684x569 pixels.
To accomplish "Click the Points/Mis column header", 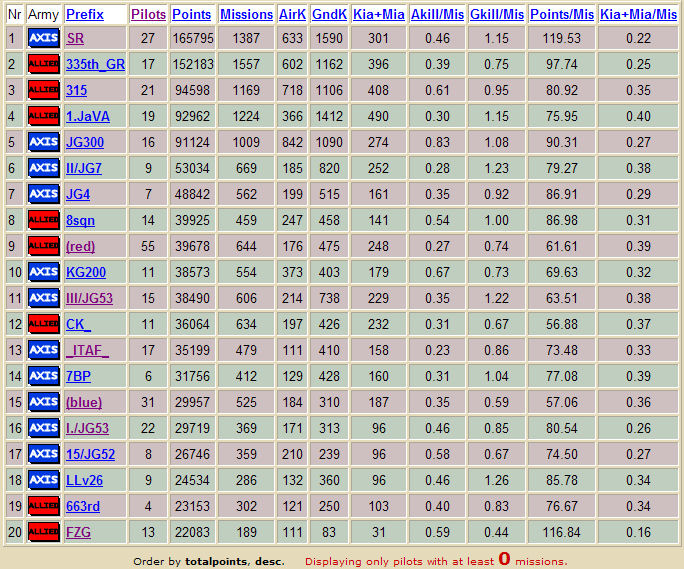I will [x=561, y=15].
